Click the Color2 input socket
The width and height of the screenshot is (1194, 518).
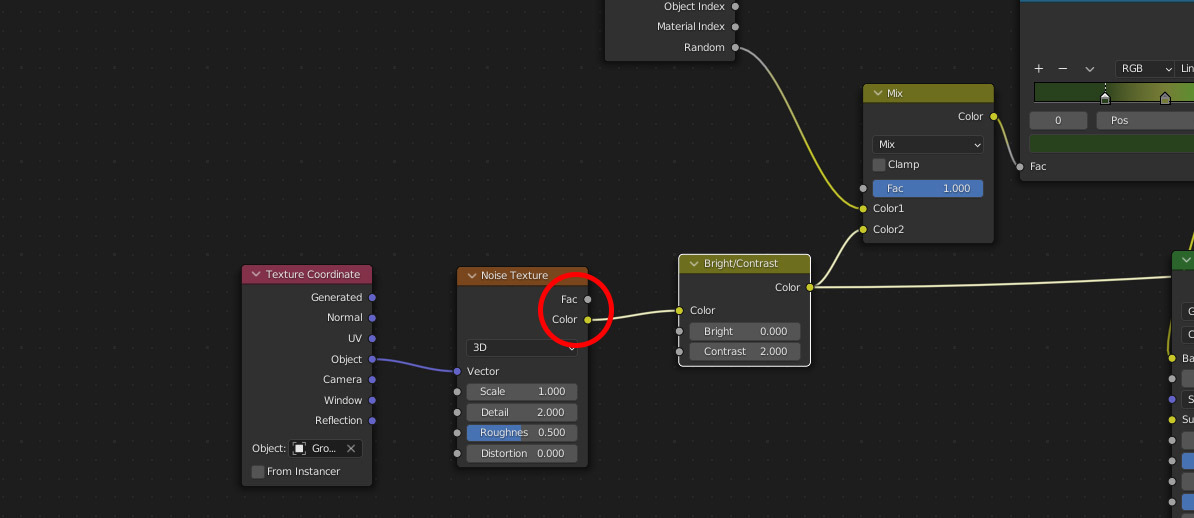click(863, 229)
